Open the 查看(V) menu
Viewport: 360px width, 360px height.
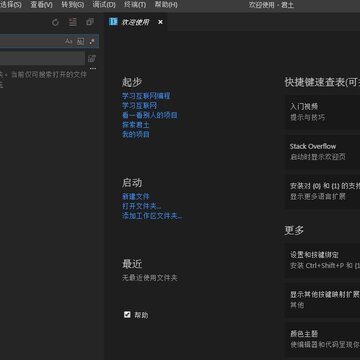click(x=41, y=5)
